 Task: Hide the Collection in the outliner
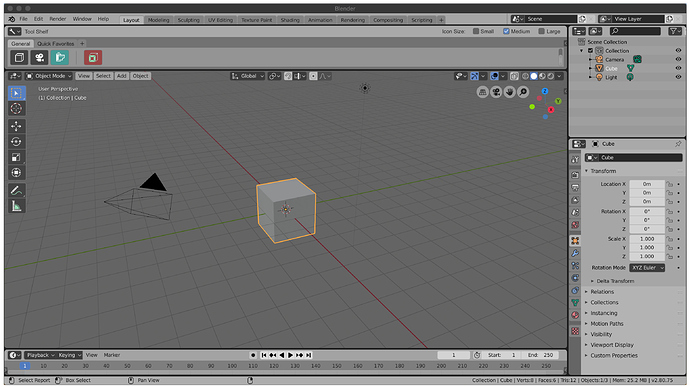coord(678,51)
